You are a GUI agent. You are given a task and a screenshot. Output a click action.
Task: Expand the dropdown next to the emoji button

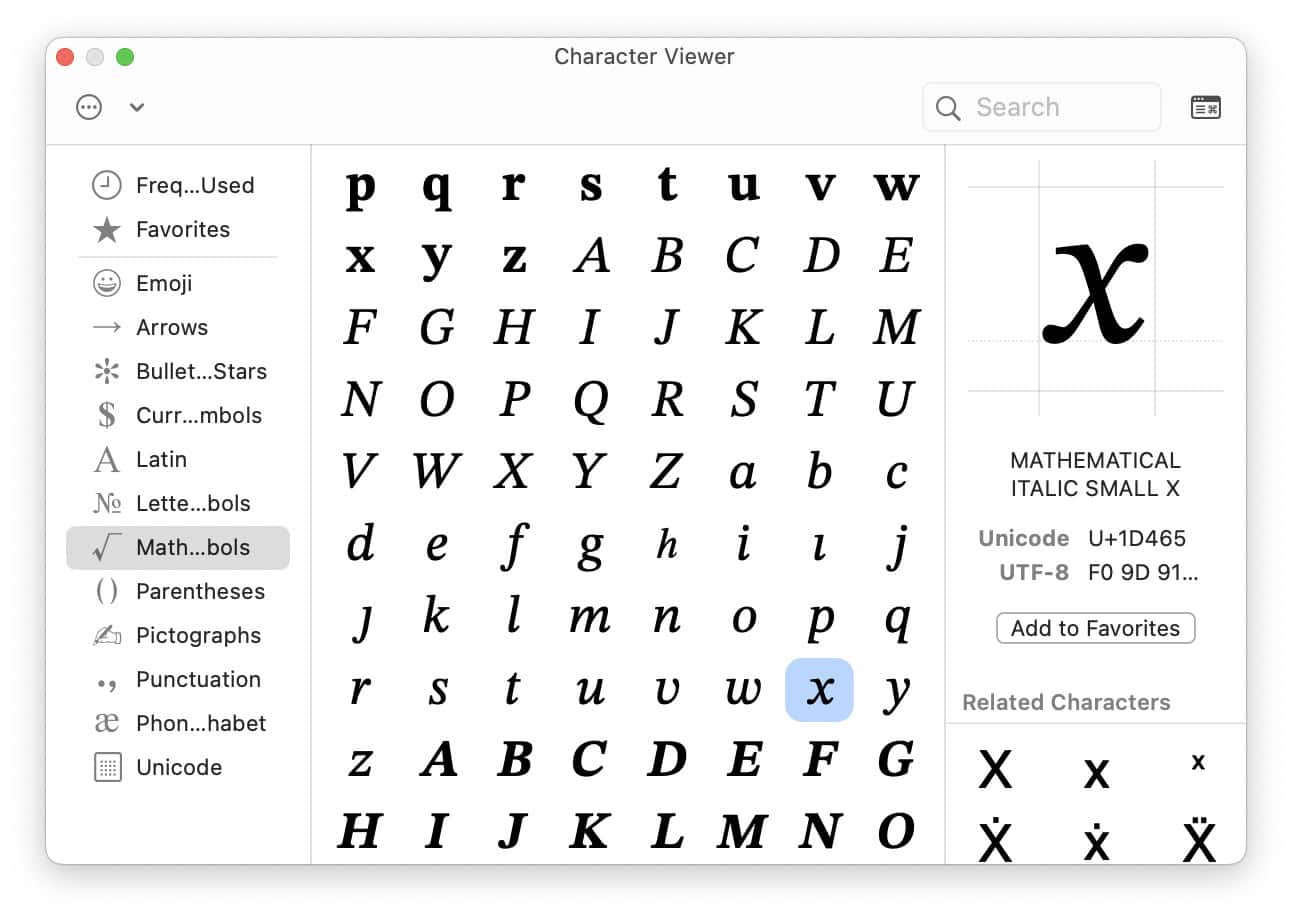(137, 107)
